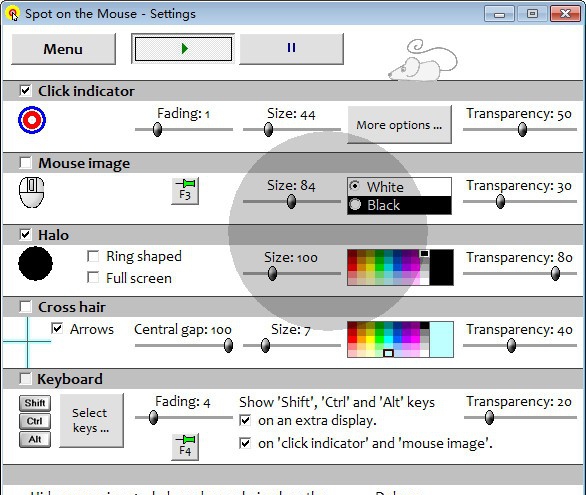Image resolution: width=586 pixels, height=495 pixels.
Task: Minimize the Settings window
Action: point(499,14)
